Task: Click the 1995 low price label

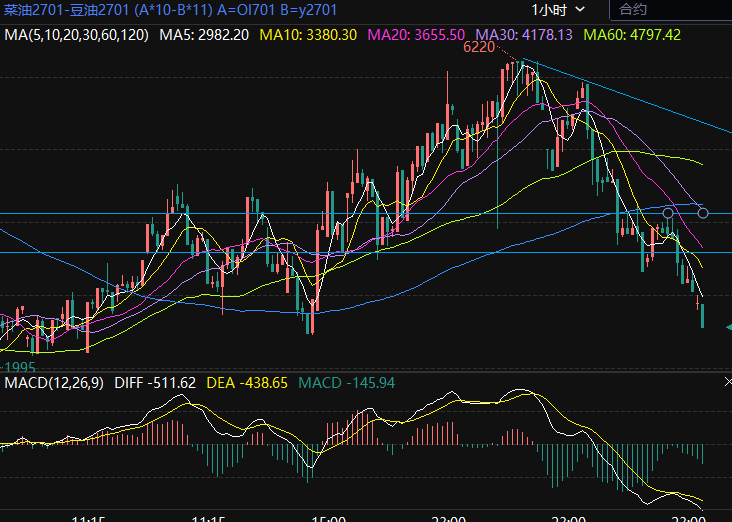Action: [x=19, y=367]
